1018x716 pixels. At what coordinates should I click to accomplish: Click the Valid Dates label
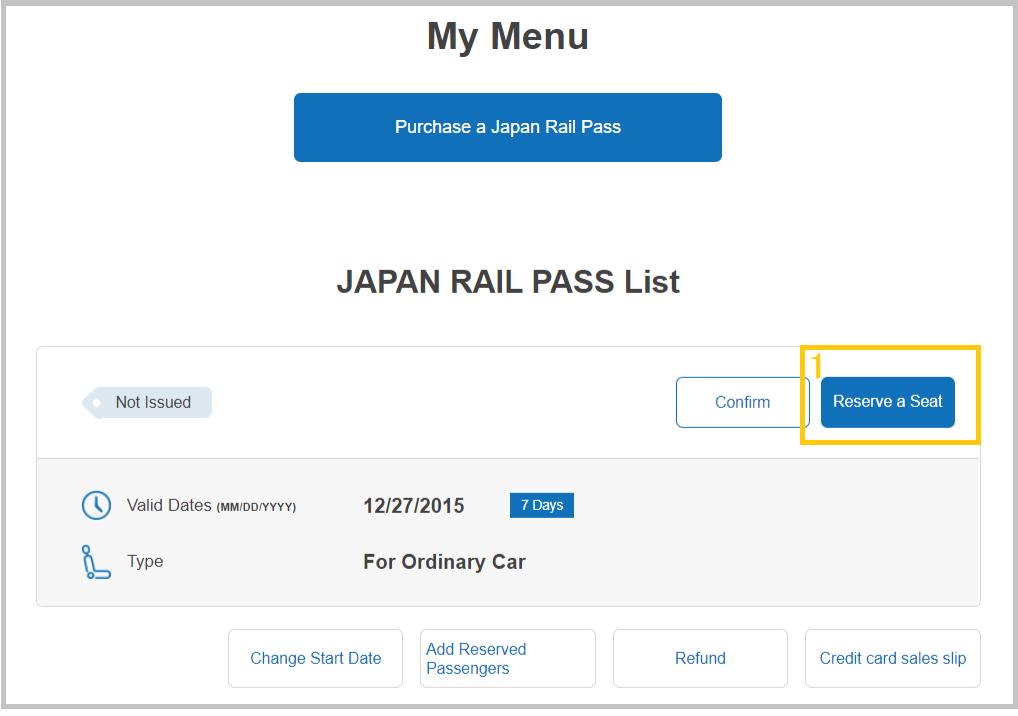point(211,506)
